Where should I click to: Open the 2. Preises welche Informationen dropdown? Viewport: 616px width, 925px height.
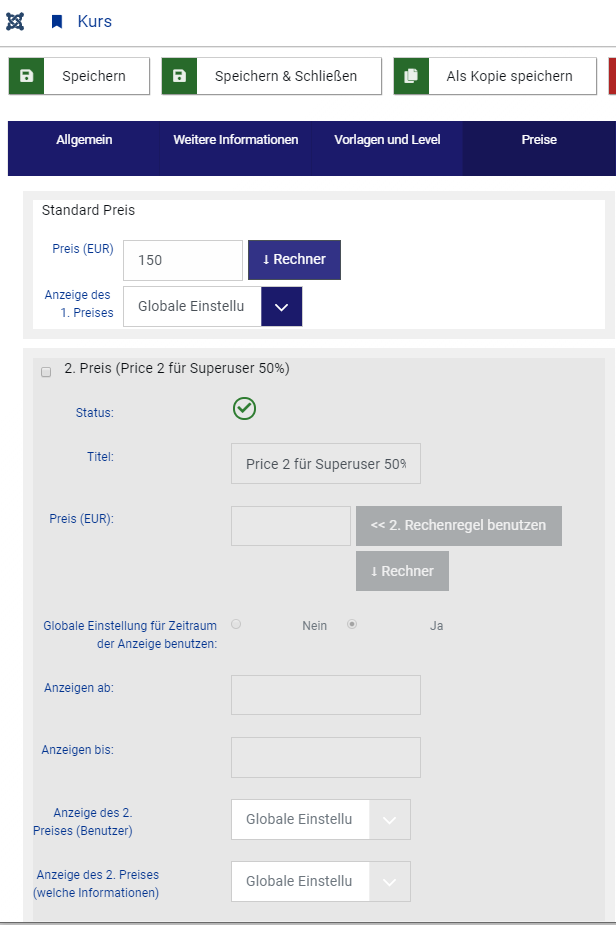389,881
